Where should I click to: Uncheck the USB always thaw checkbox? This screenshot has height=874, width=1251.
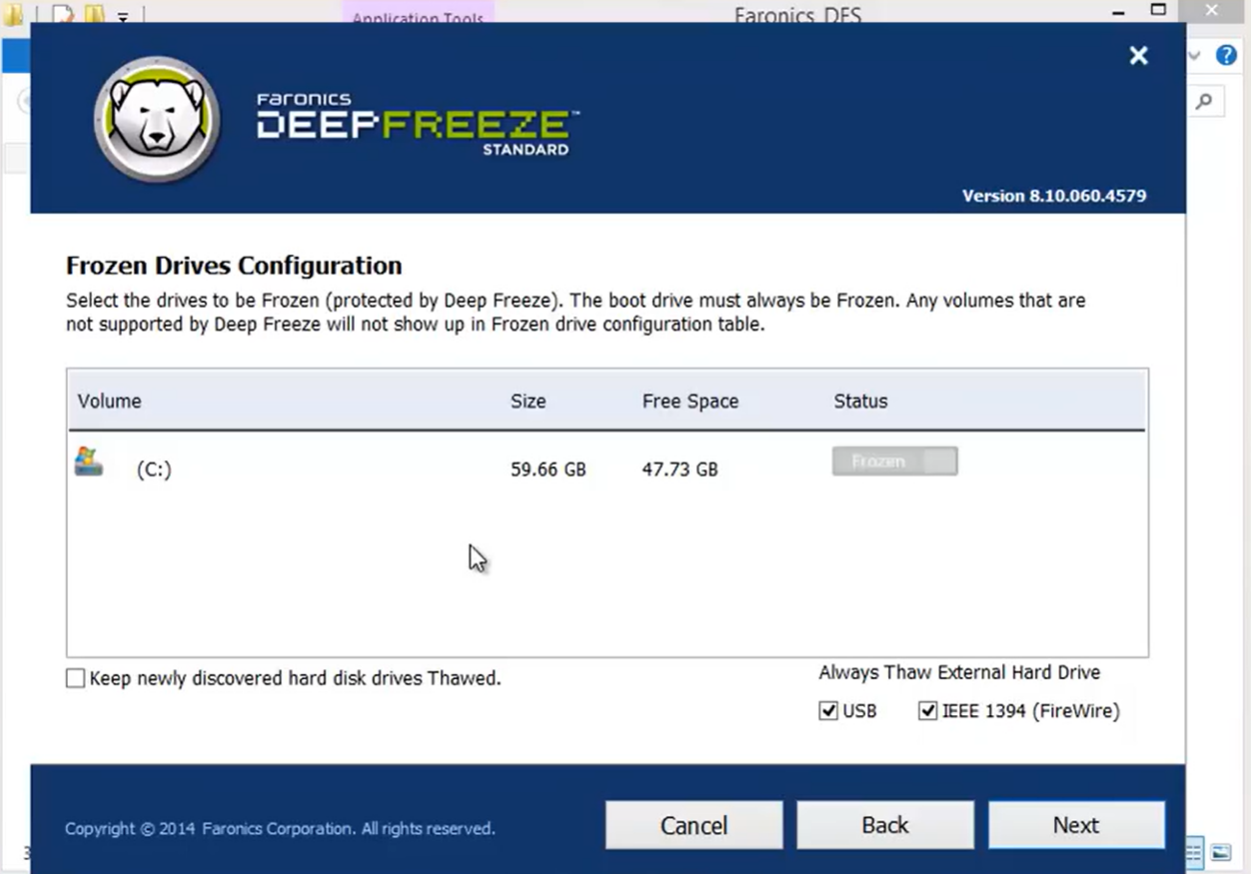pyautogui.click(x=828, y=711)
